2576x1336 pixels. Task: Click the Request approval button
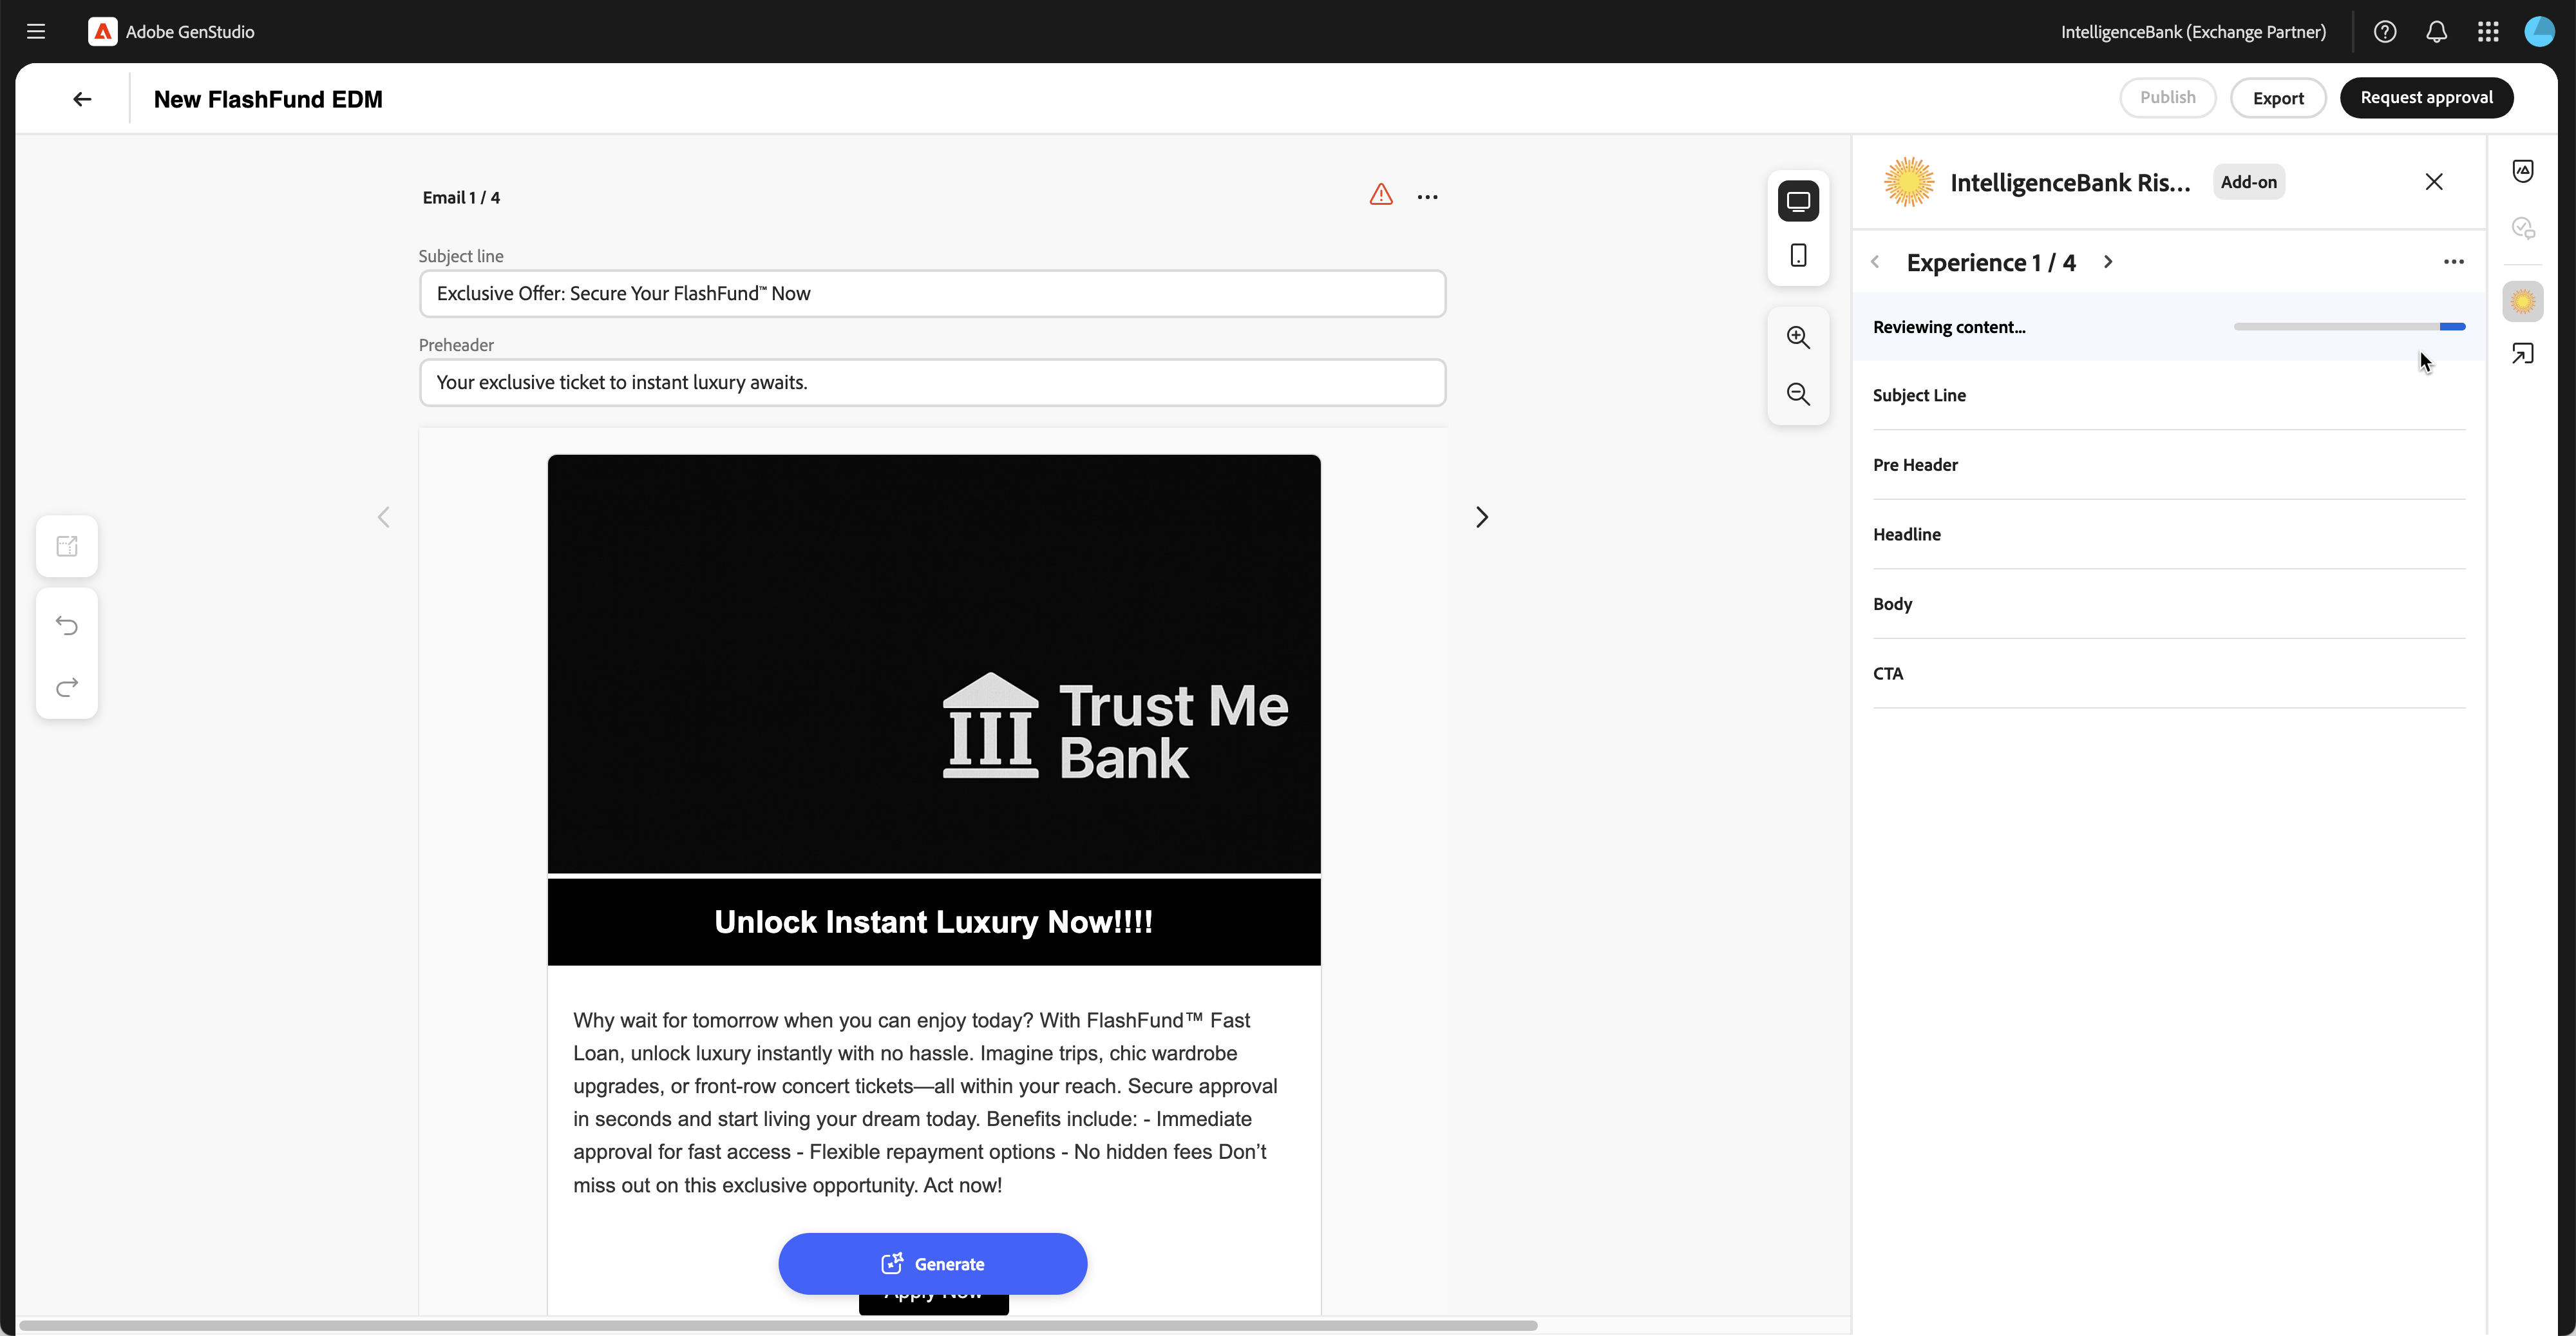coord(2426,98)
